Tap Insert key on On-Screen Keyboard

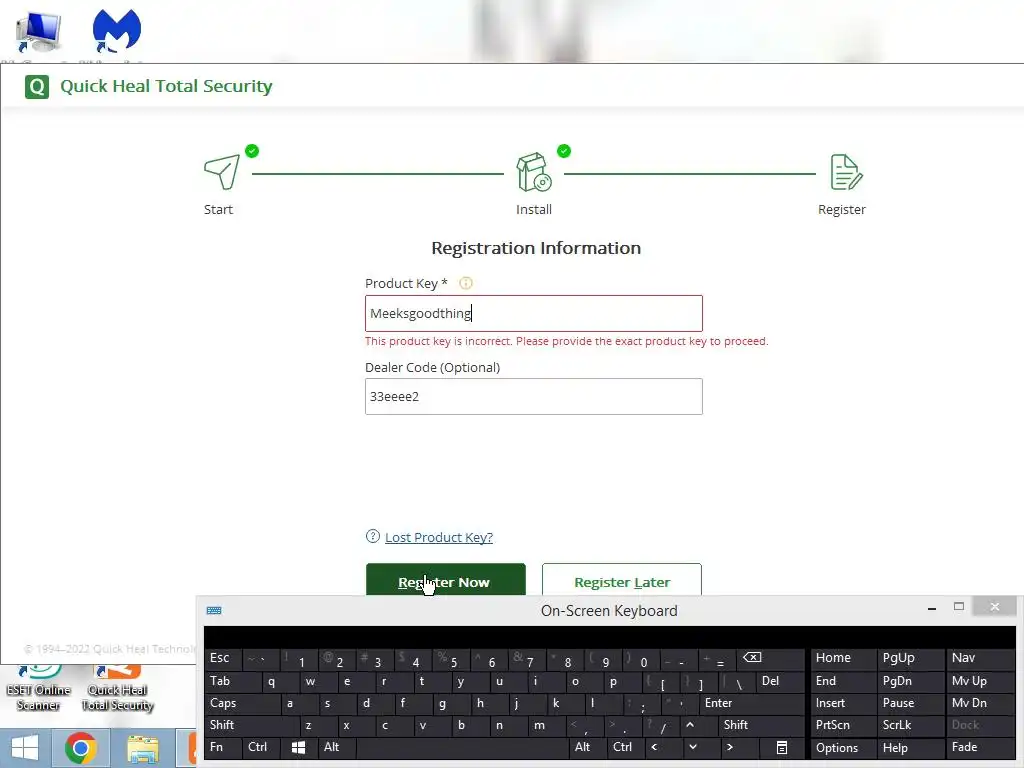843,703
